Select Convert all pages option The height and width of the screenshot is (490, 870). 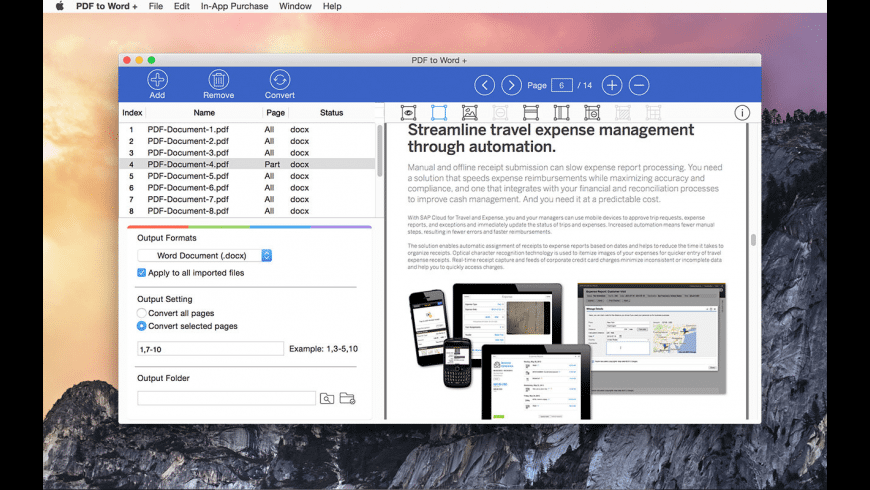(142, 314)
